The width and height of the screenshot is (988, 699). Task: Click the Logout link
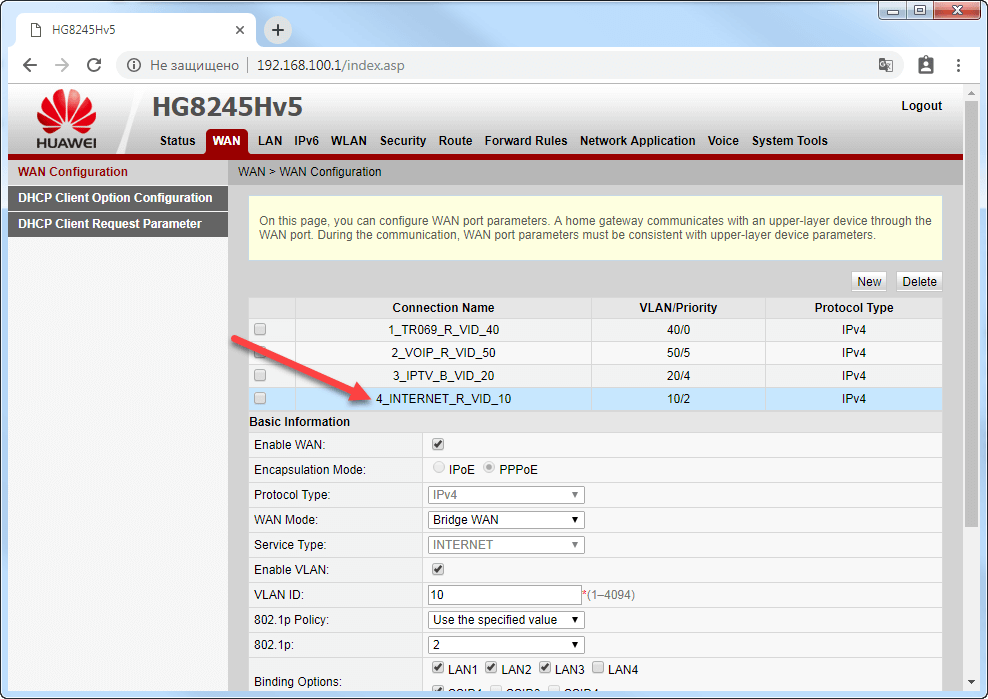[921, 106]
